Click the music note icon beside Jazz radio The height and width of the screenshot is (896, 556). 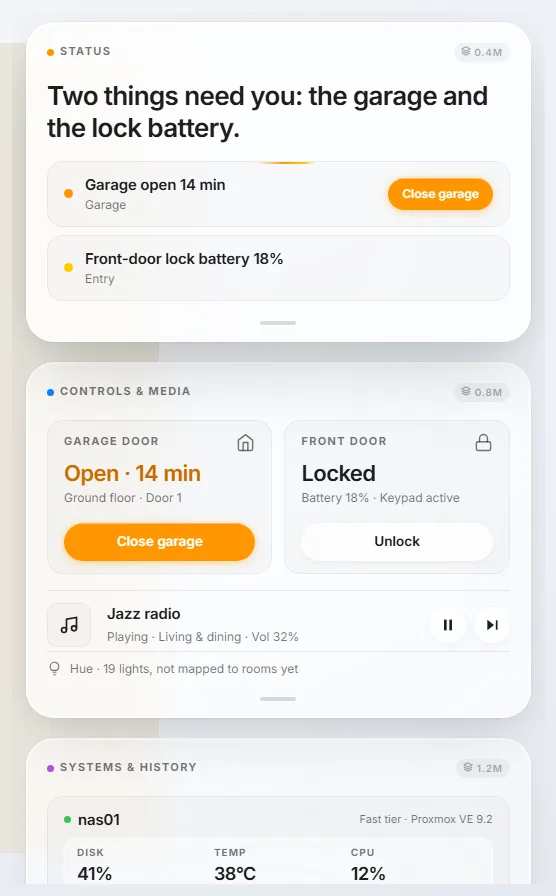tap(69, 625)
